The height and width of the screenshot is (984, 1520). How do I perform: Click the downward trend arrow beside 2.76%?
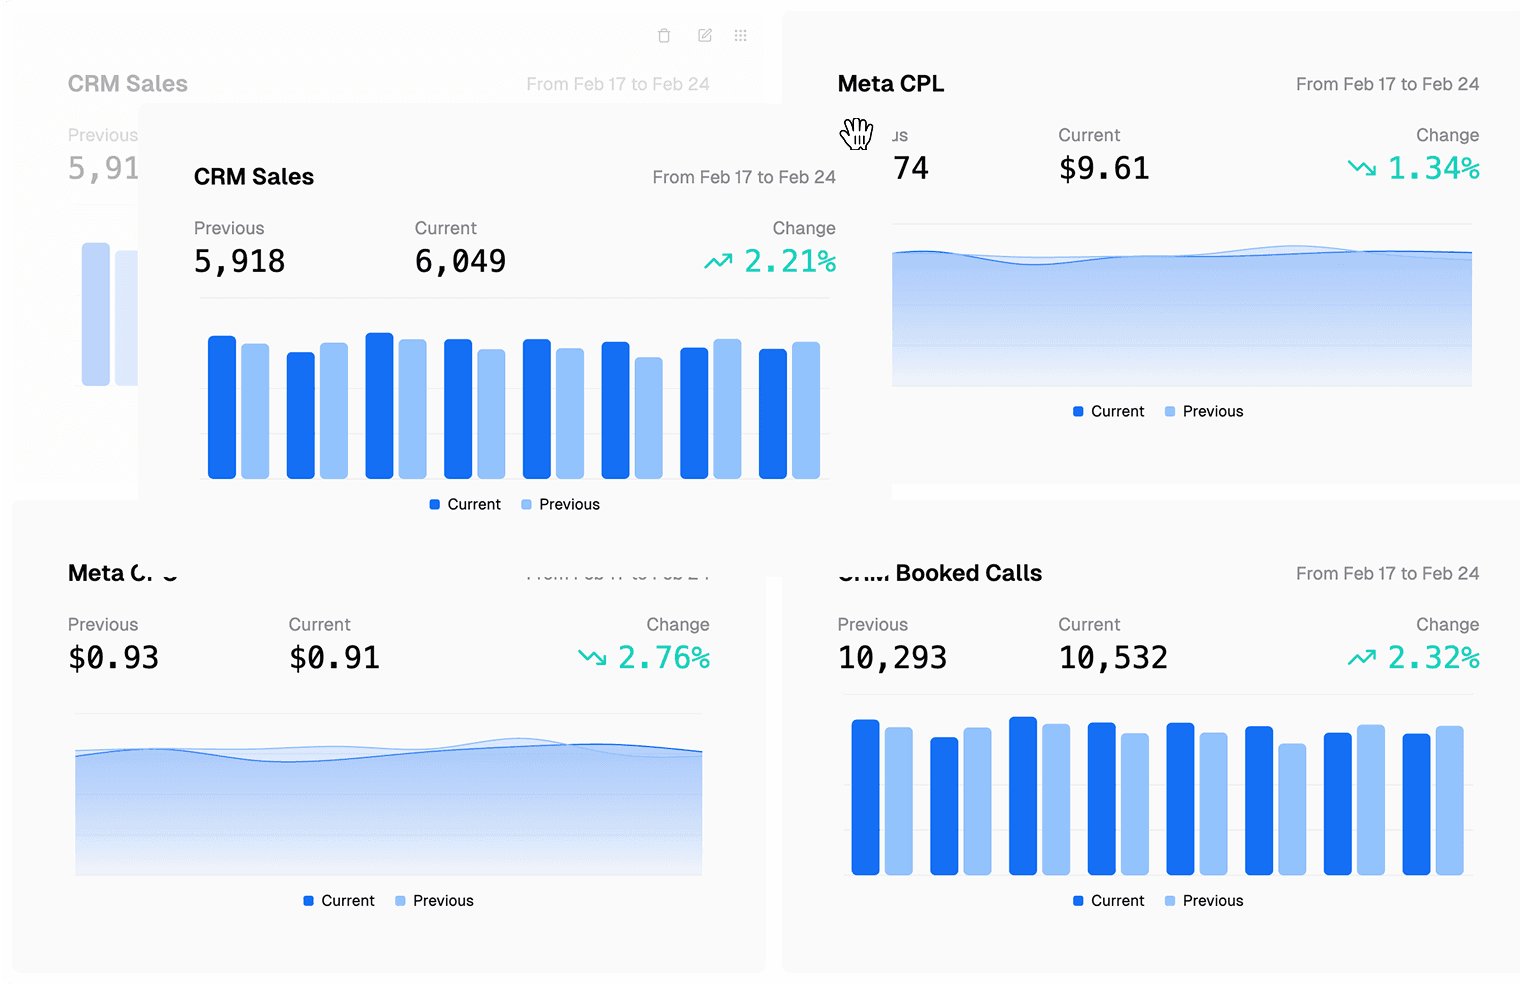pos(590,658)
